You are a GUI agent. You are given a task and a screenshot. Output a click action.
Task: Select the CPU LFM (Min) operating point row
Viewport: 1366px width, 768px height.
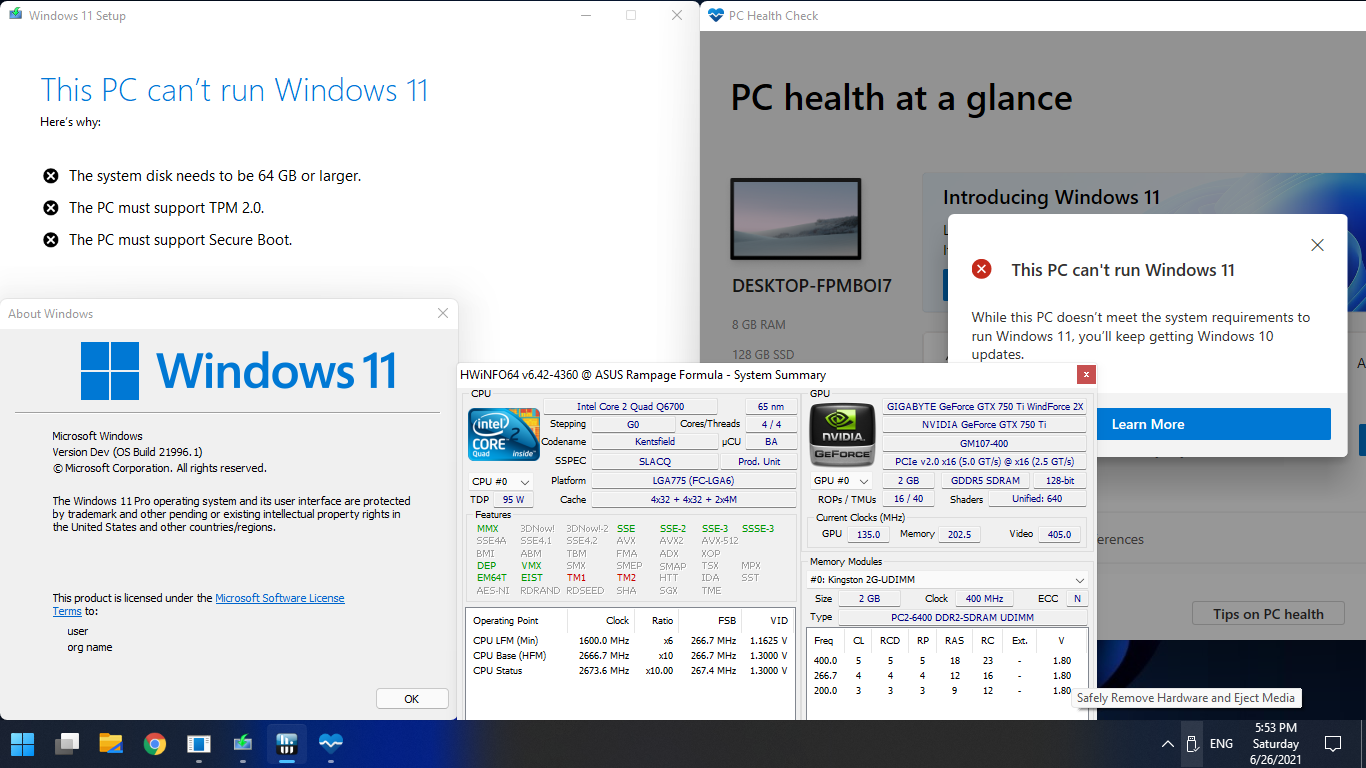coord(630,640)
